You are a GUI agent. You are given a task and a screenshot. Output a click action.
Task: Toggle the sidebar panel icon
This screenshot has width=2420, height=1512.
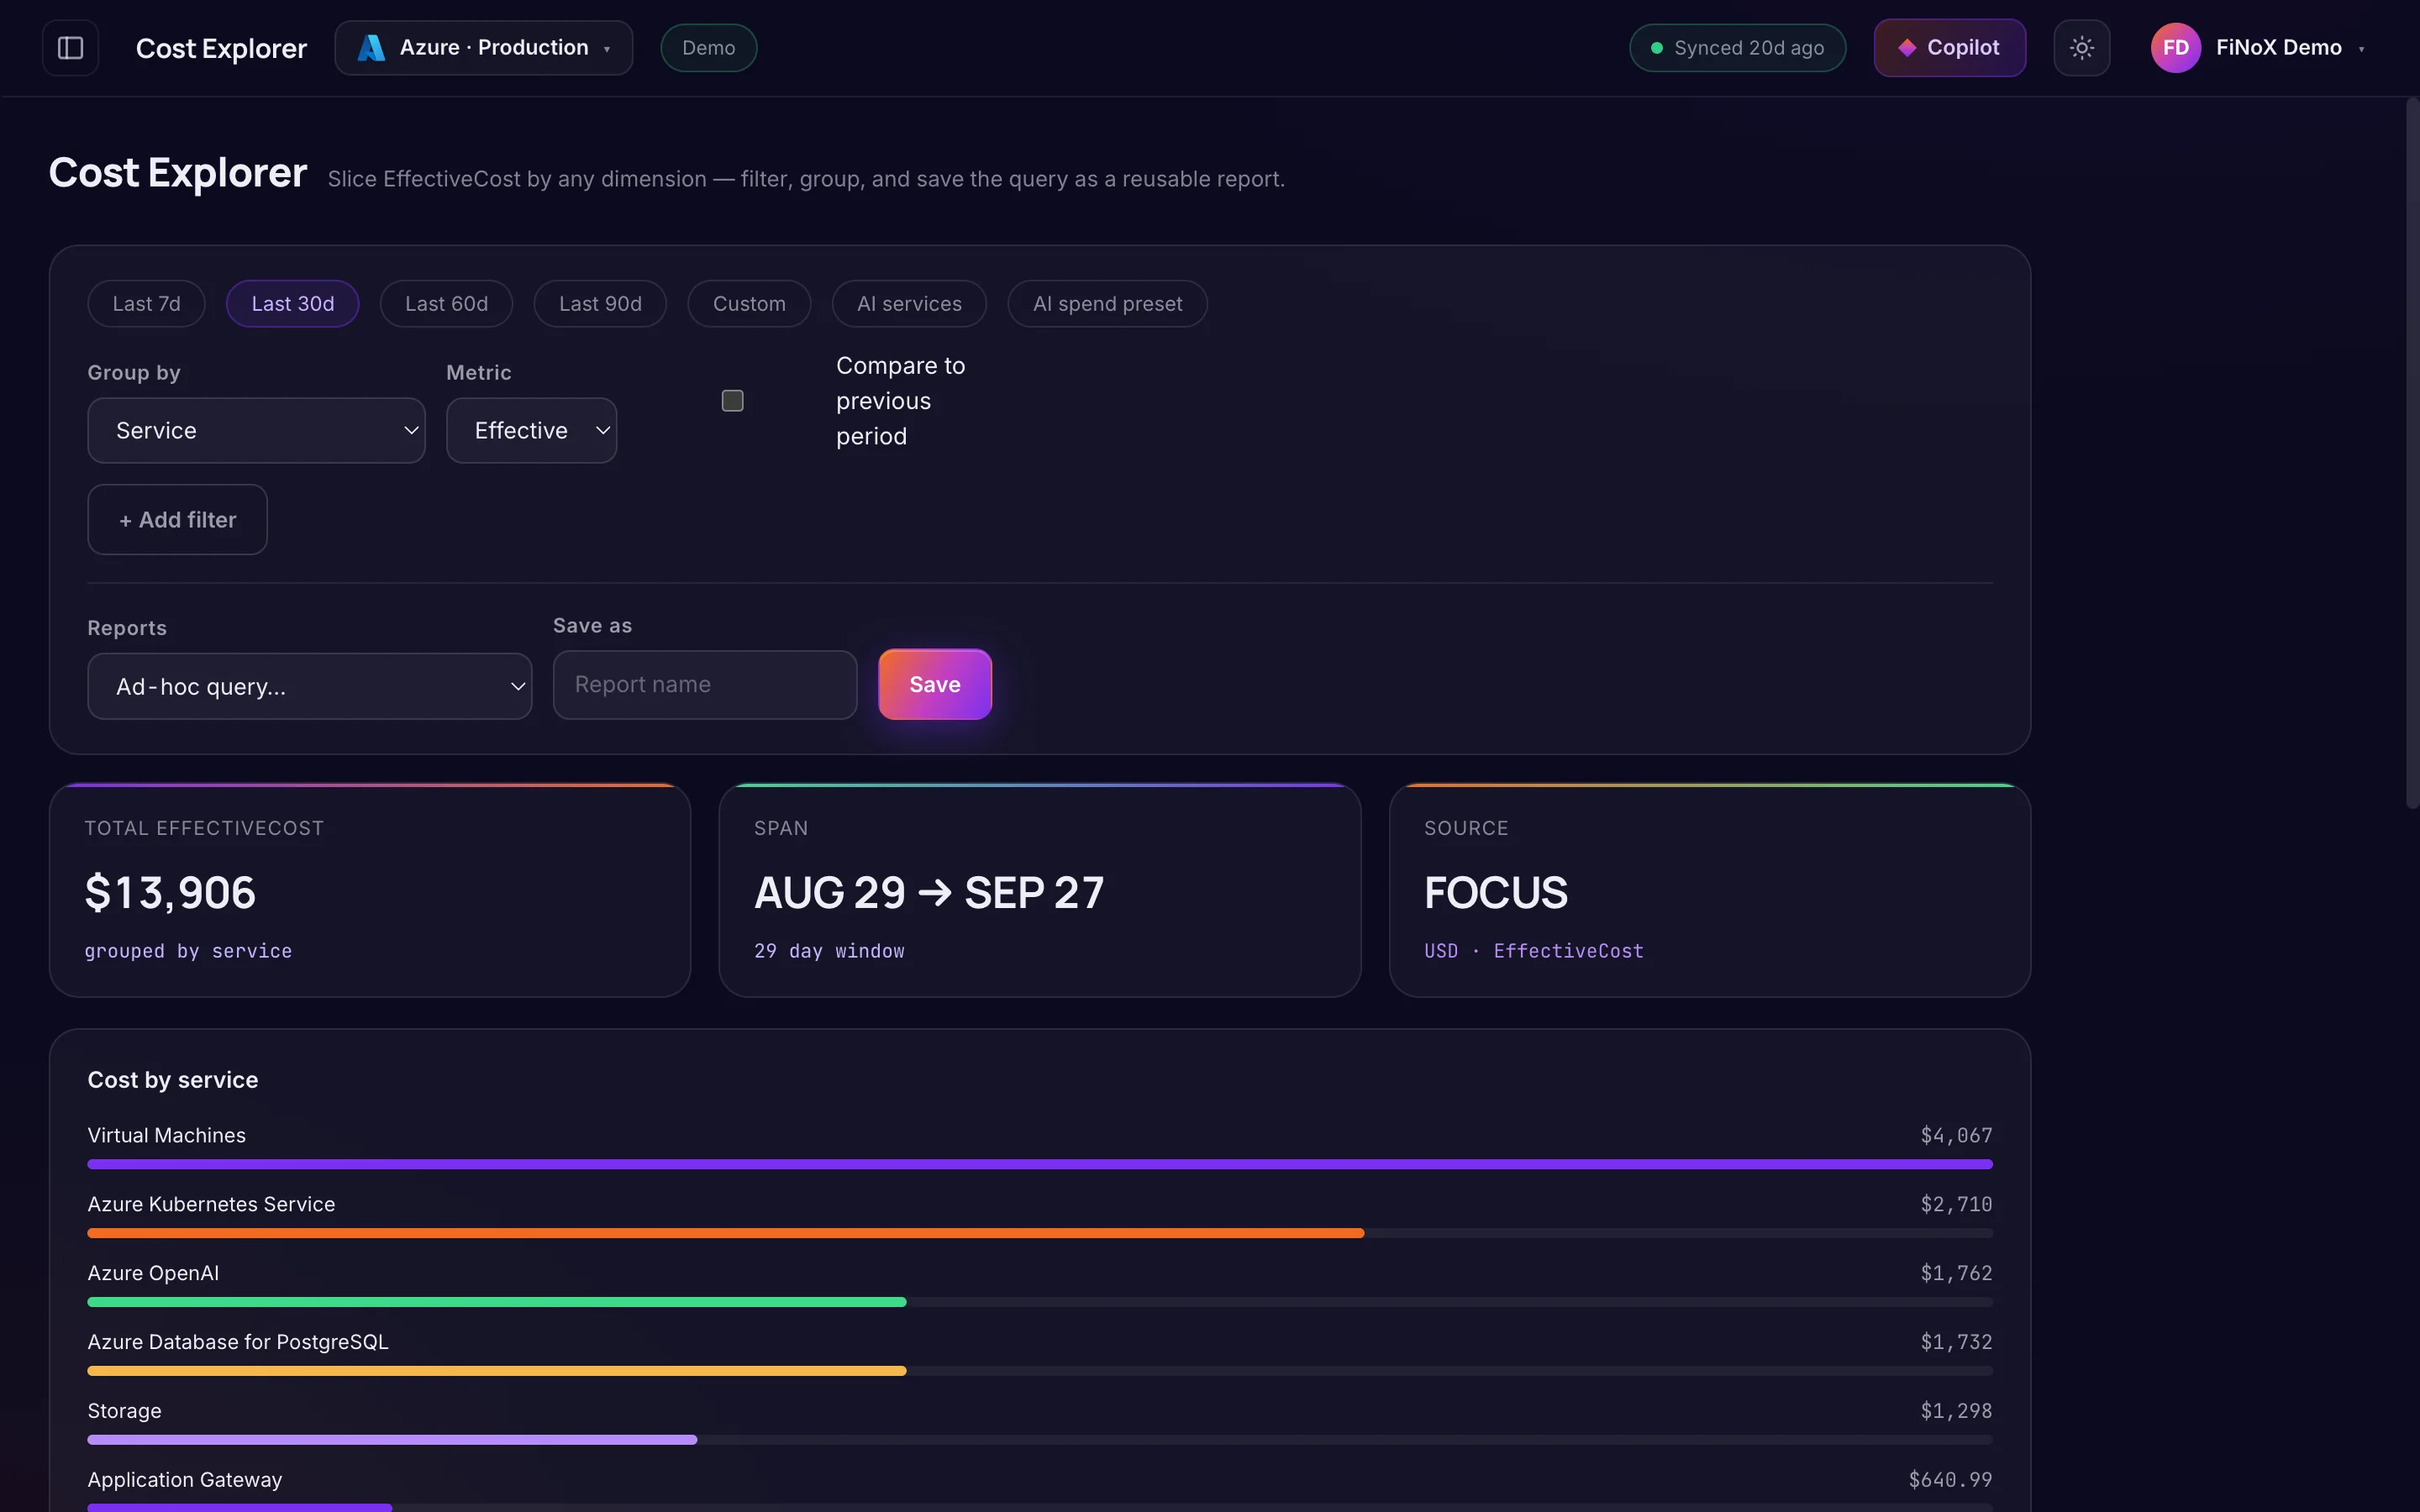(70, 48)
